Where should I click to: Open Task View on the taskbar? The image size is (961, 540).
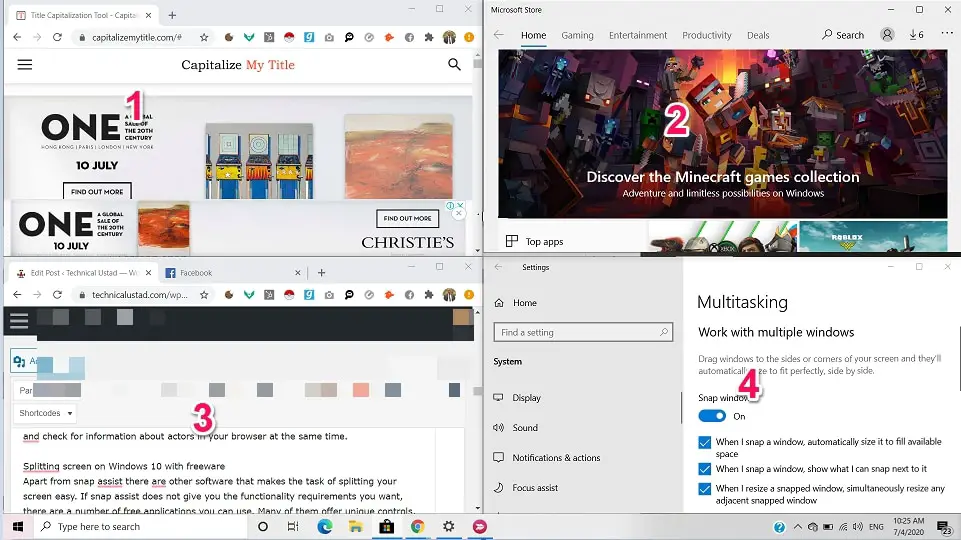coord(293,527)
